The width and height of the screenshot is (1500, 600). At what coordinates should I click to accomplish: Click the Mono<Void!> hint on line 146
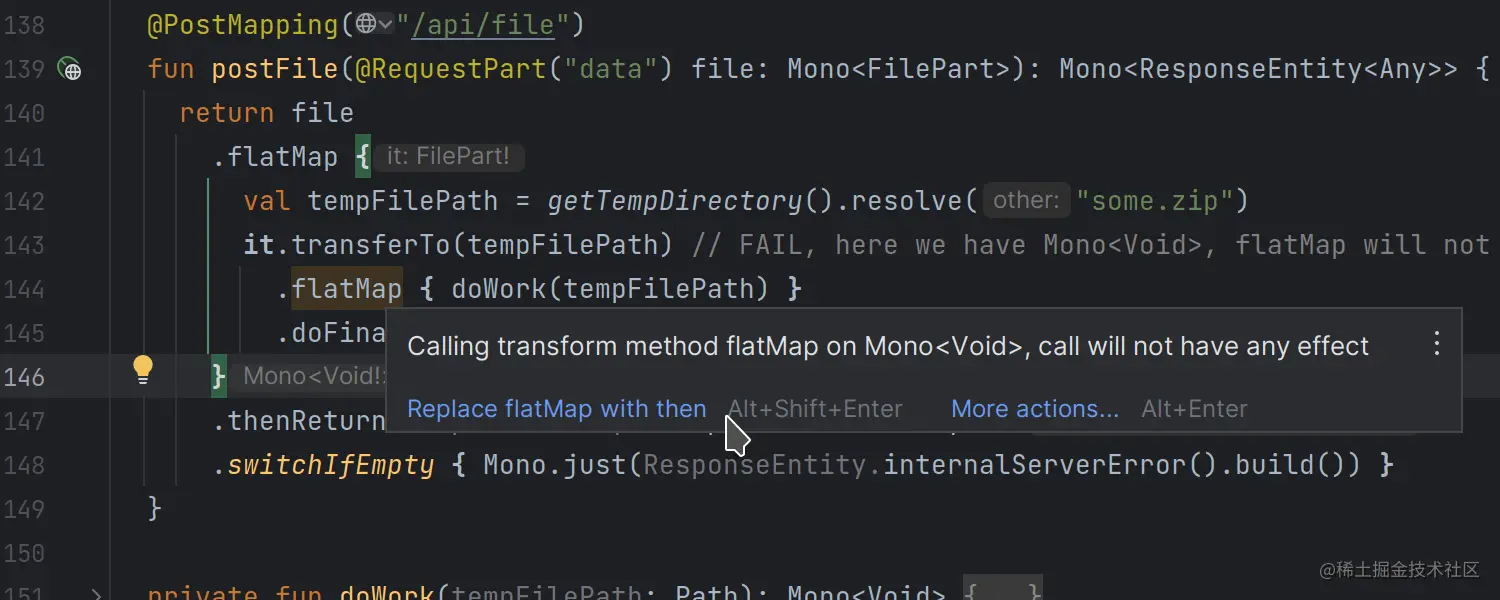point(314,377)
